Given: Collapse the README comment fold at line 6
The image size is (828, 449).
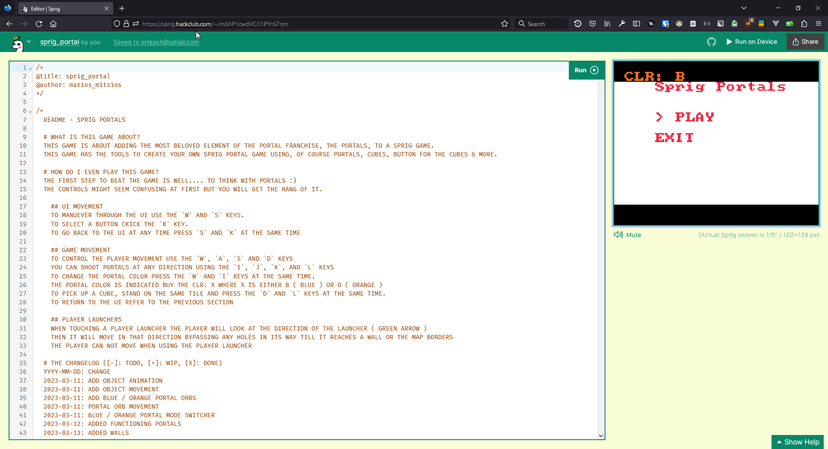Looking at the screenshot, I should pyautogui.click(x=30, y=111).
